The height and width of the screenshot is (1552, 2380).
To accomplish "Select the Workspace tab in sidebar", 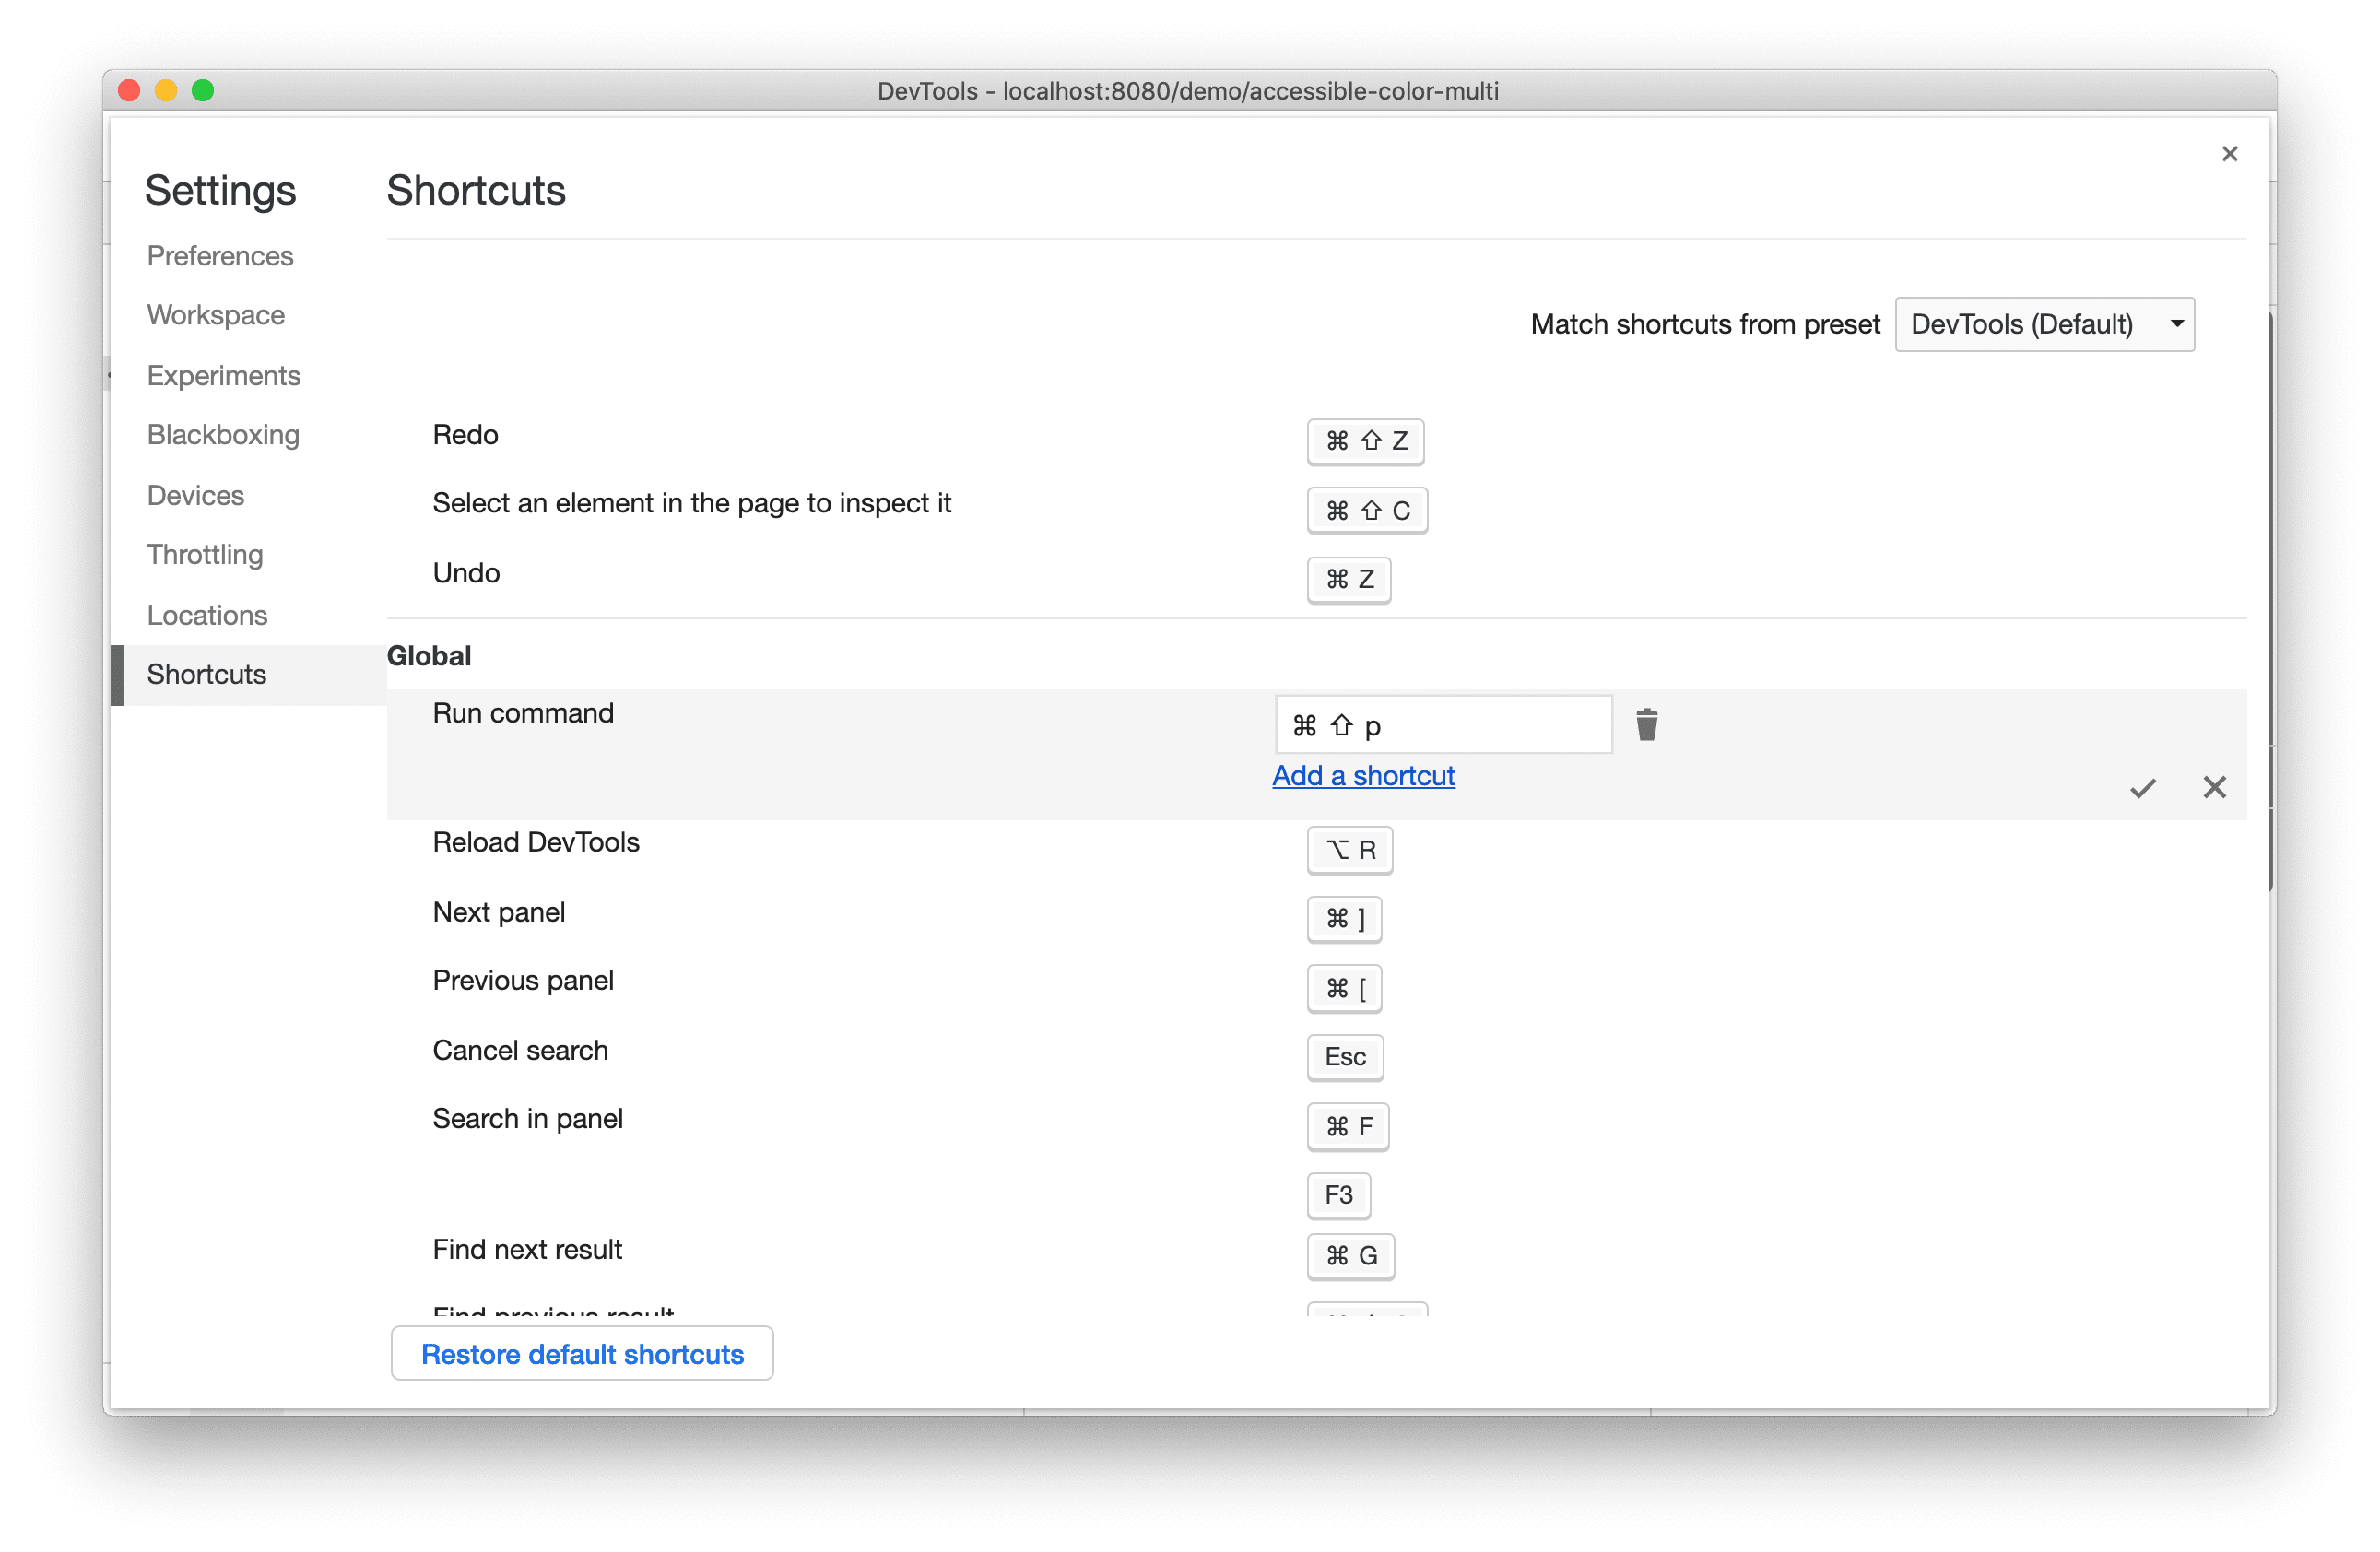I will click(x=213, y=314).
